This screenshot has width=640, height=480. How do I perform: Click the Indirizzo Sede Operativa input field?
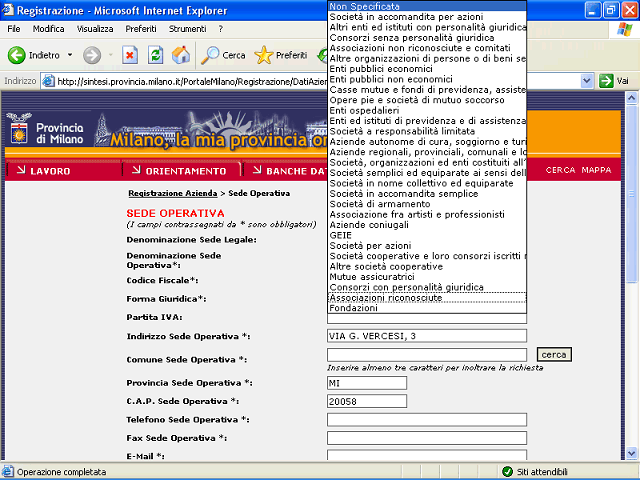coord(427,336)
